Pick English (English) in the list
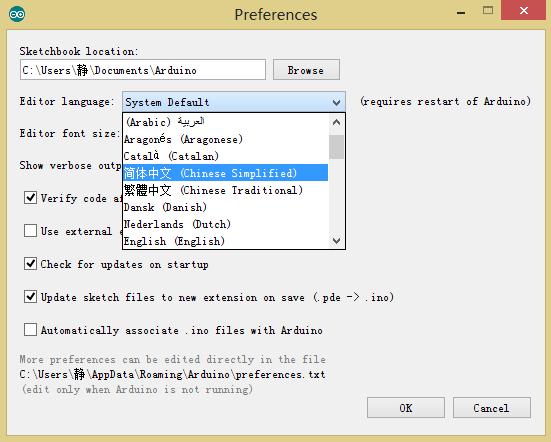The width and height of the screenshot is (551, 442). tap(225, 241)
